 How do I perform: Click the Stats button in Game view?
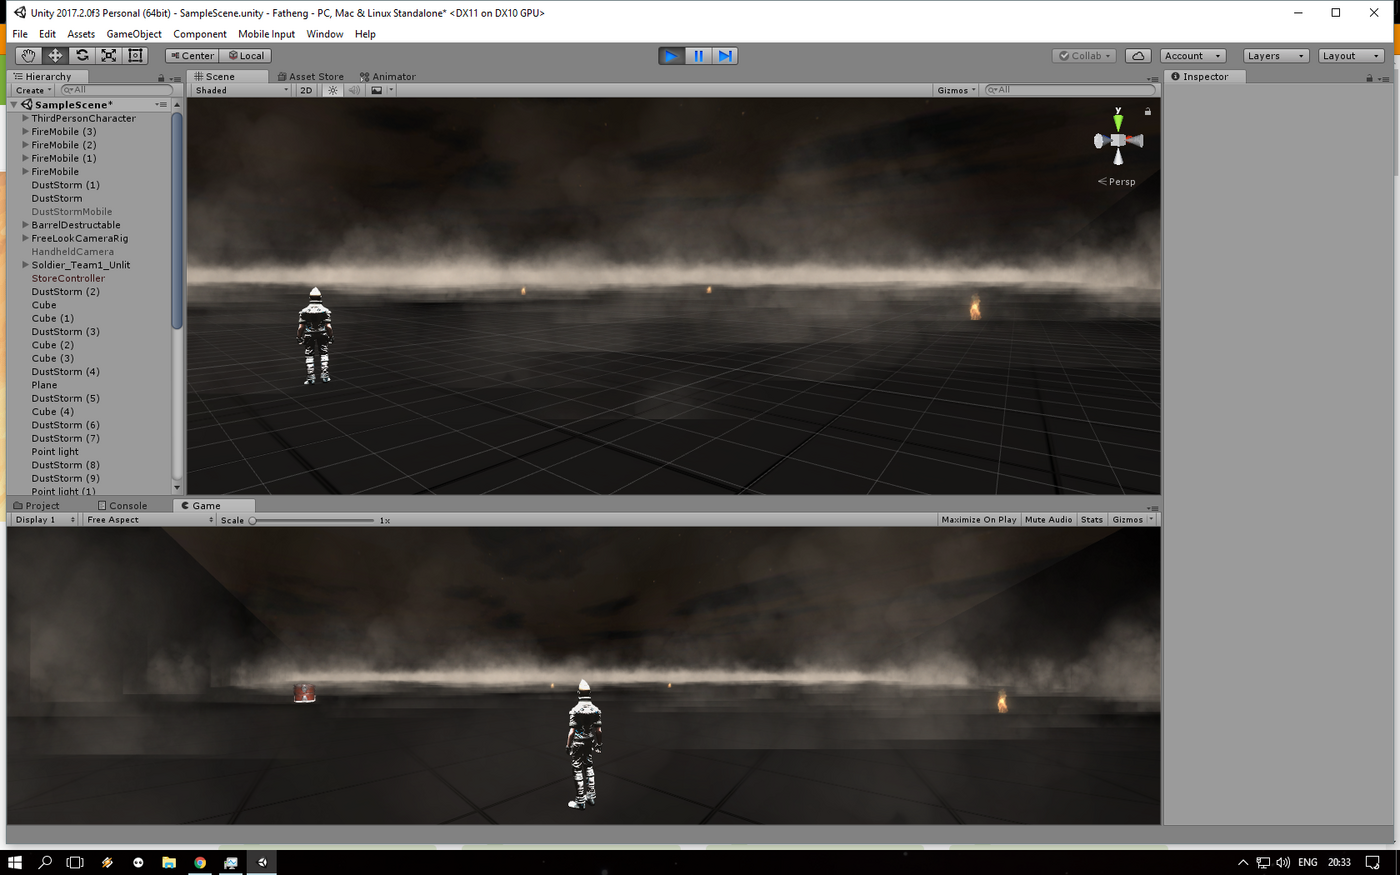tap(1091, 520)
